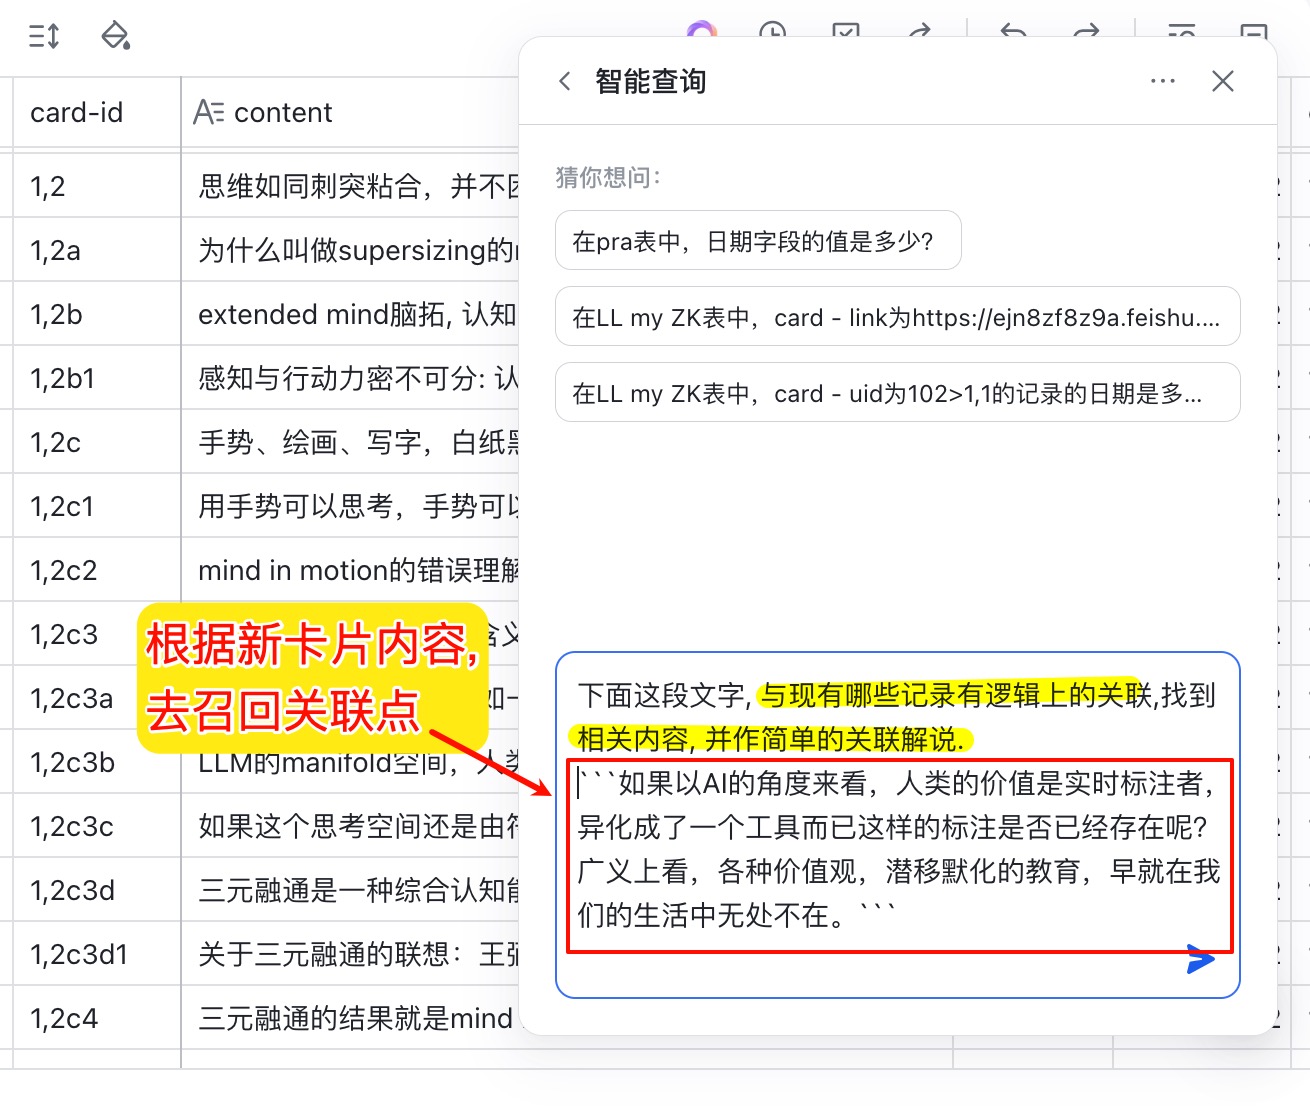Choose suggestion about card - link feishu URL

897,317
